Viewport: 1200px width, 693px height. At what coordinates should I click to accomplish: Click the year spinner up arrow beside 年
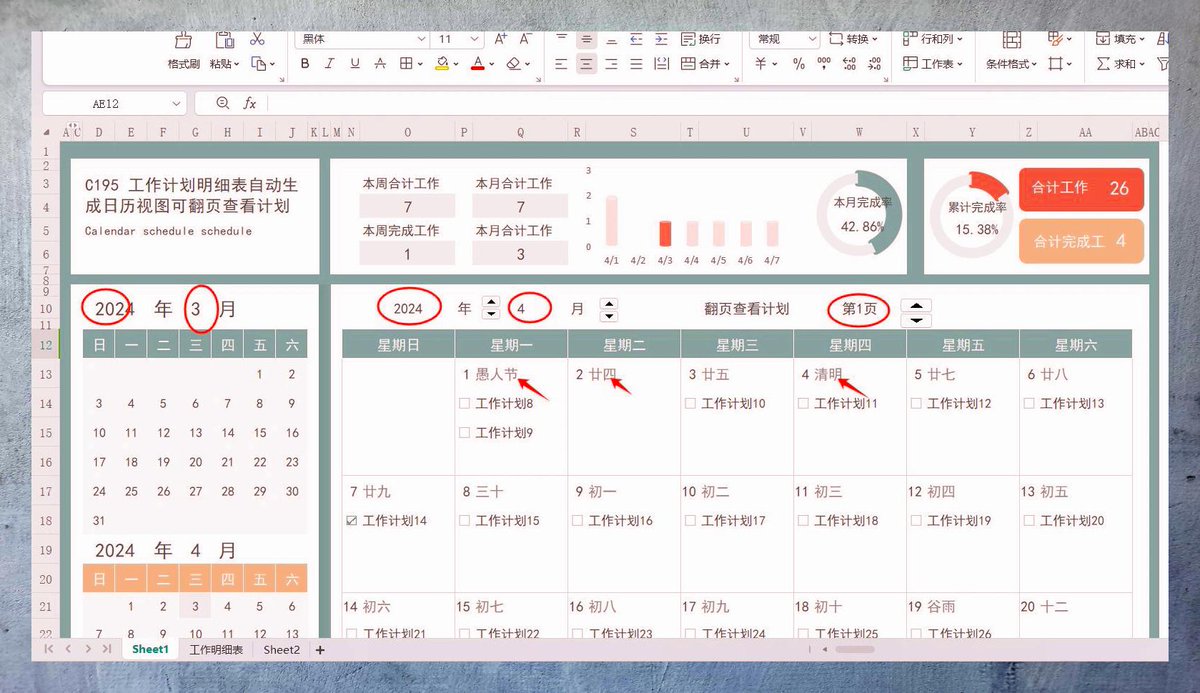(490, 303)
